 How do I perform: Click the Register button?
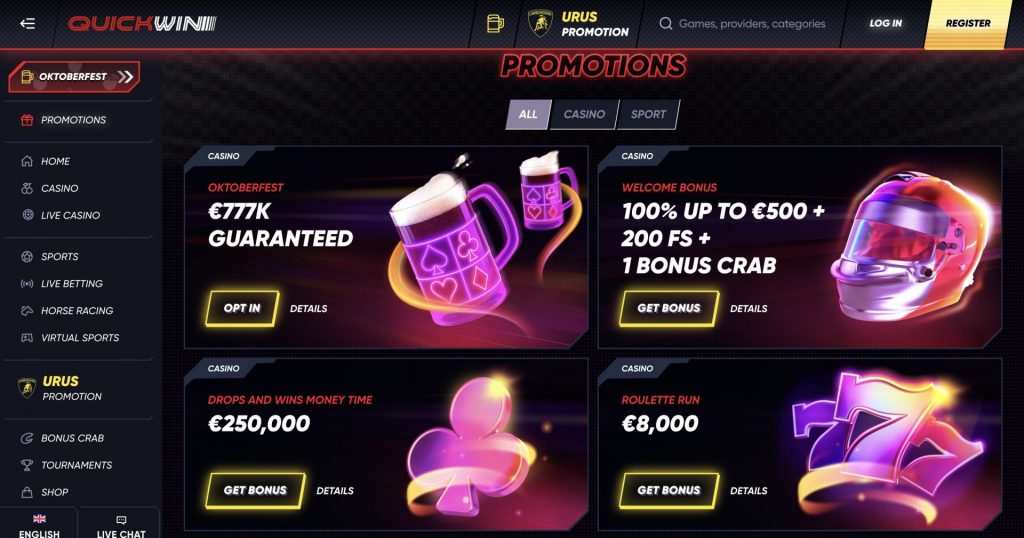click(967, 24)
